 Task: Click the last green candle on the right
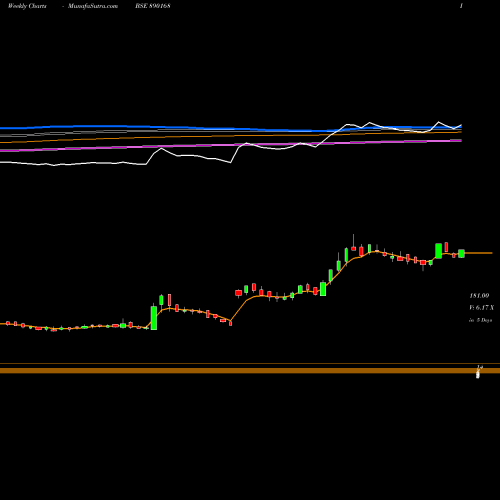tap(461, 253)
